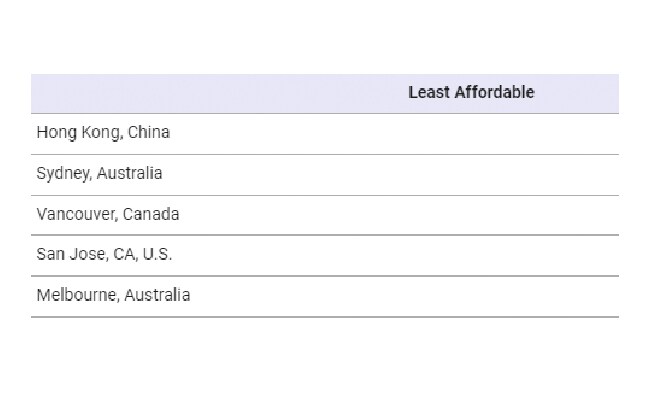Select the San Jose, CA, U.S. row label
The width and height of the screenshot is (650, 400).
tap(104, 254)
